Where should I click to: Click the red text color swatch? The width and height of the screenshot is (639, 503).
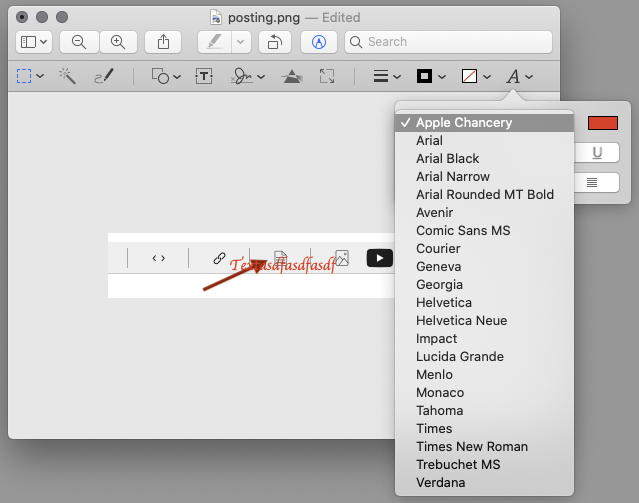[x=603, y=123]
